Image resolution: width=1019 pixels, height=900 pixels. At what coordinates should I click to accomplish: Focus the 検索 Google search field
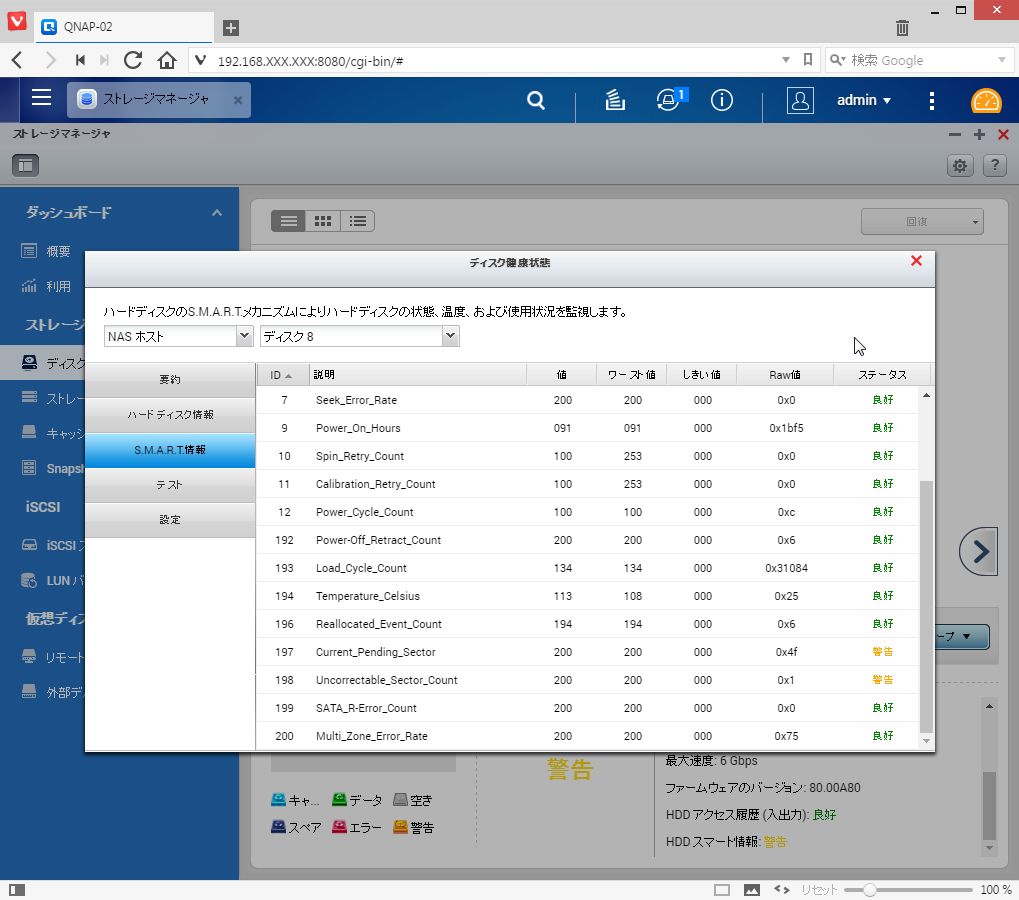tap(918, 60)
